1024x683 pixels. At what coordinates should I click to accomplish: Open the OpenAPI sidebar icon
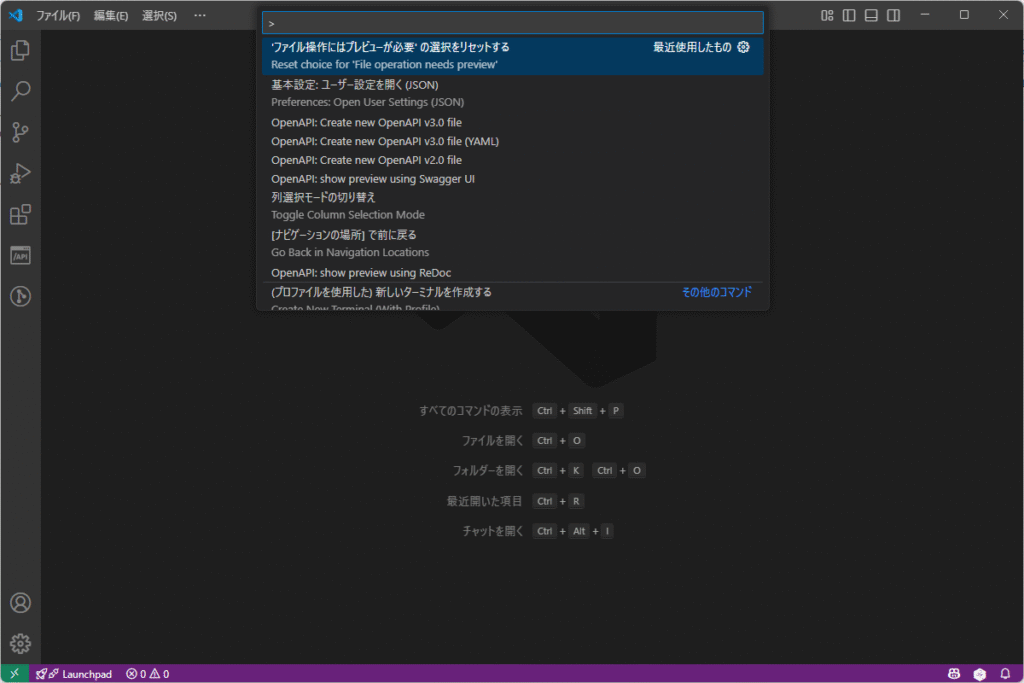pos(20,255)
